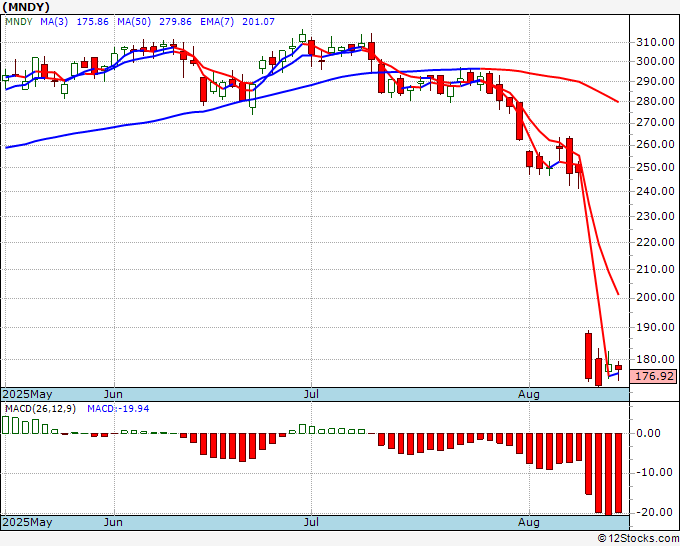Click the (MNDY) chart title
680x546 pixels.
(26, 7)
